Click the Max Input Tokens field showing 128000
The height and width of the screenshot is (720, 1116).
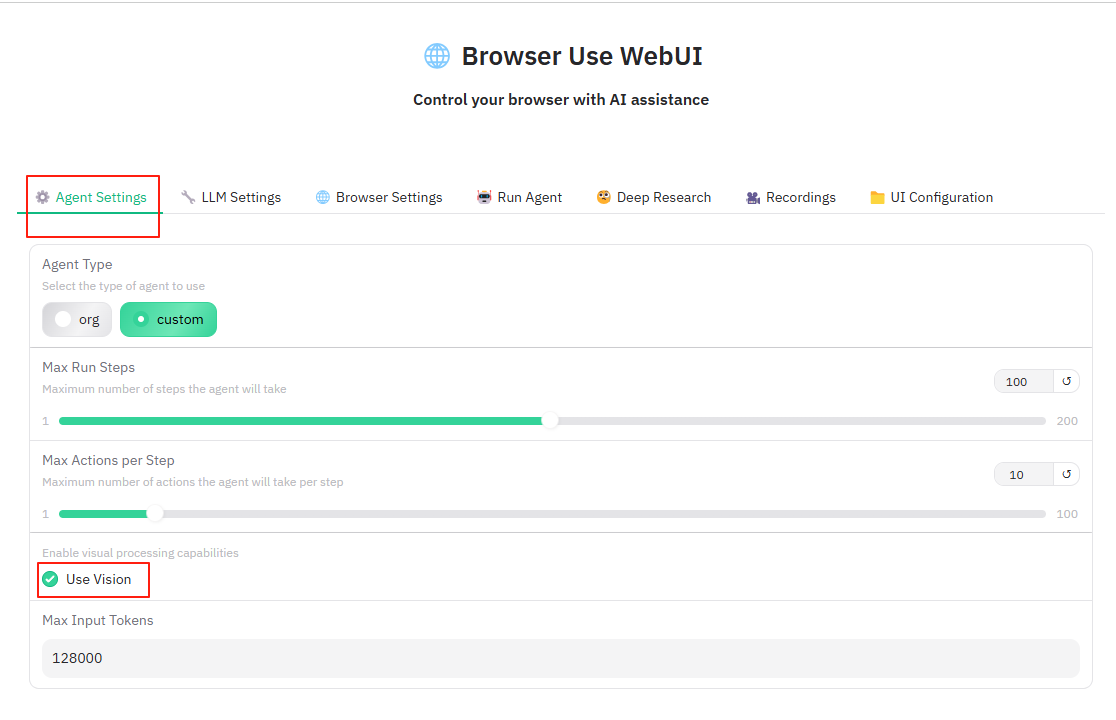pyautogui.click(x=560, y=658)
